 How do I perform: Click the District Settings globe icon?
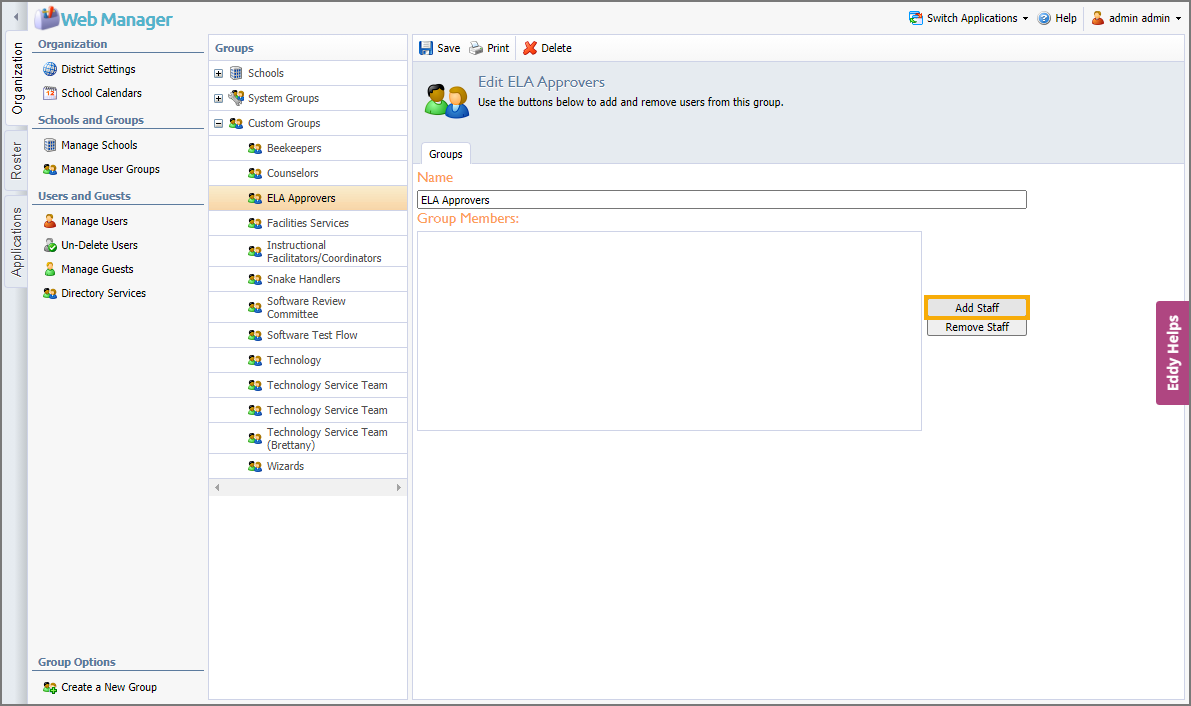[50, 69]
